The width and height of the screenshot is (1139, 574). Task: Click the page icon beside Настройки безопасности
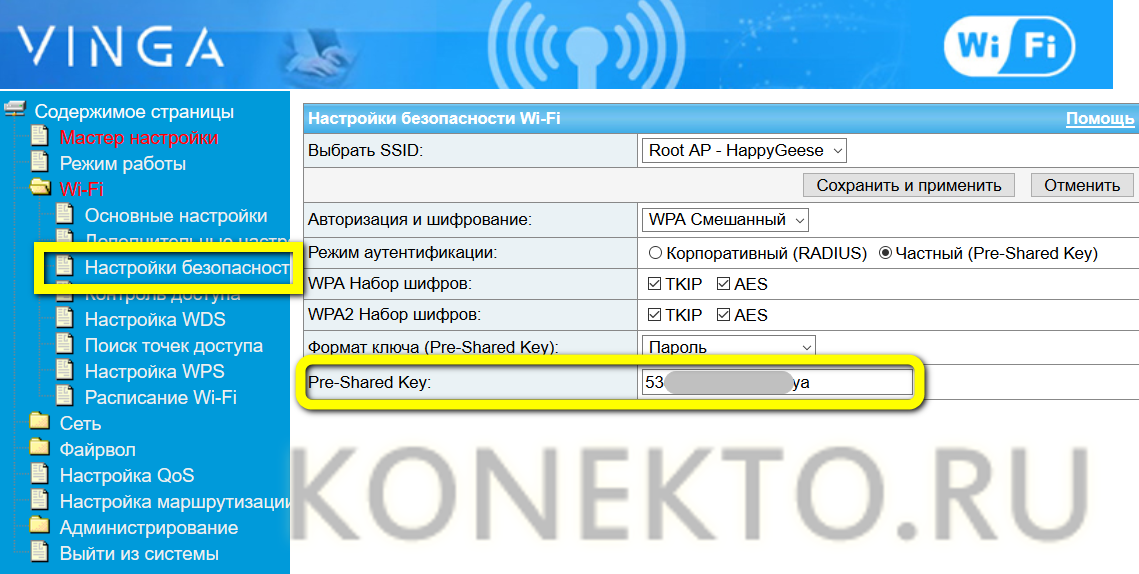tap(65, 267)
